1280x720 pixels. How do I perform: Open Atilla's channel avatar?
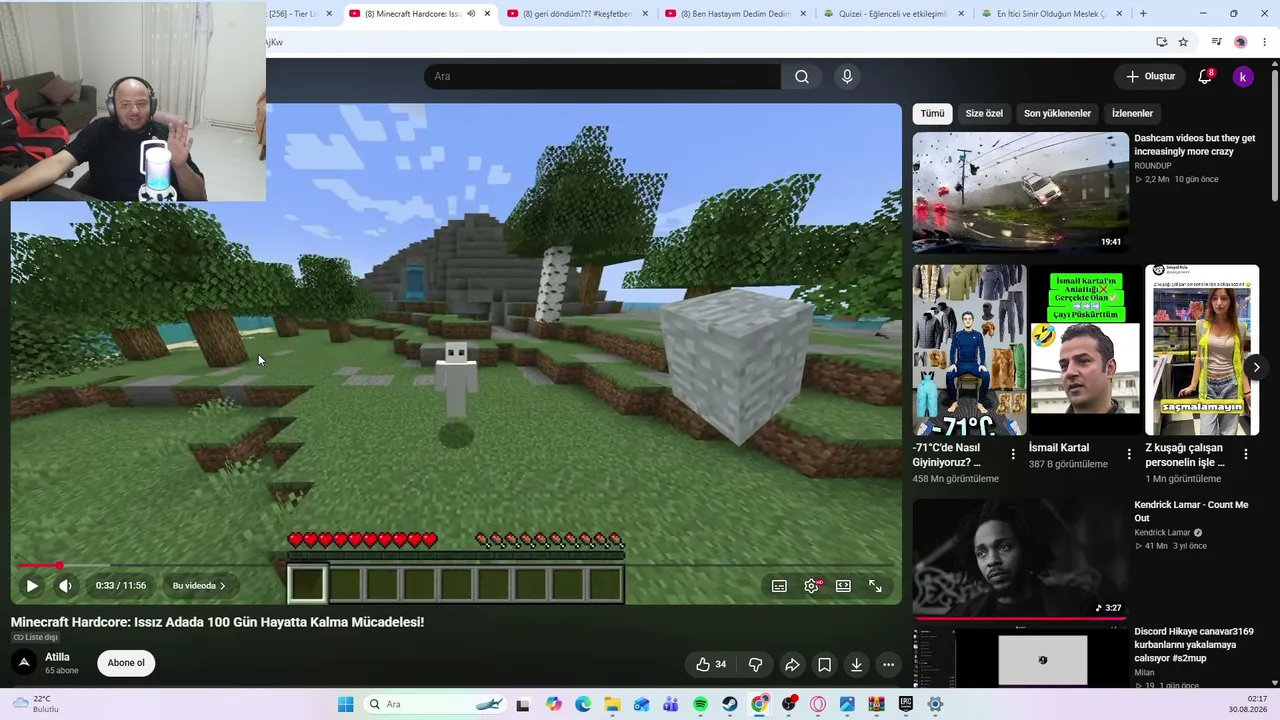click(x=24, y=662)
